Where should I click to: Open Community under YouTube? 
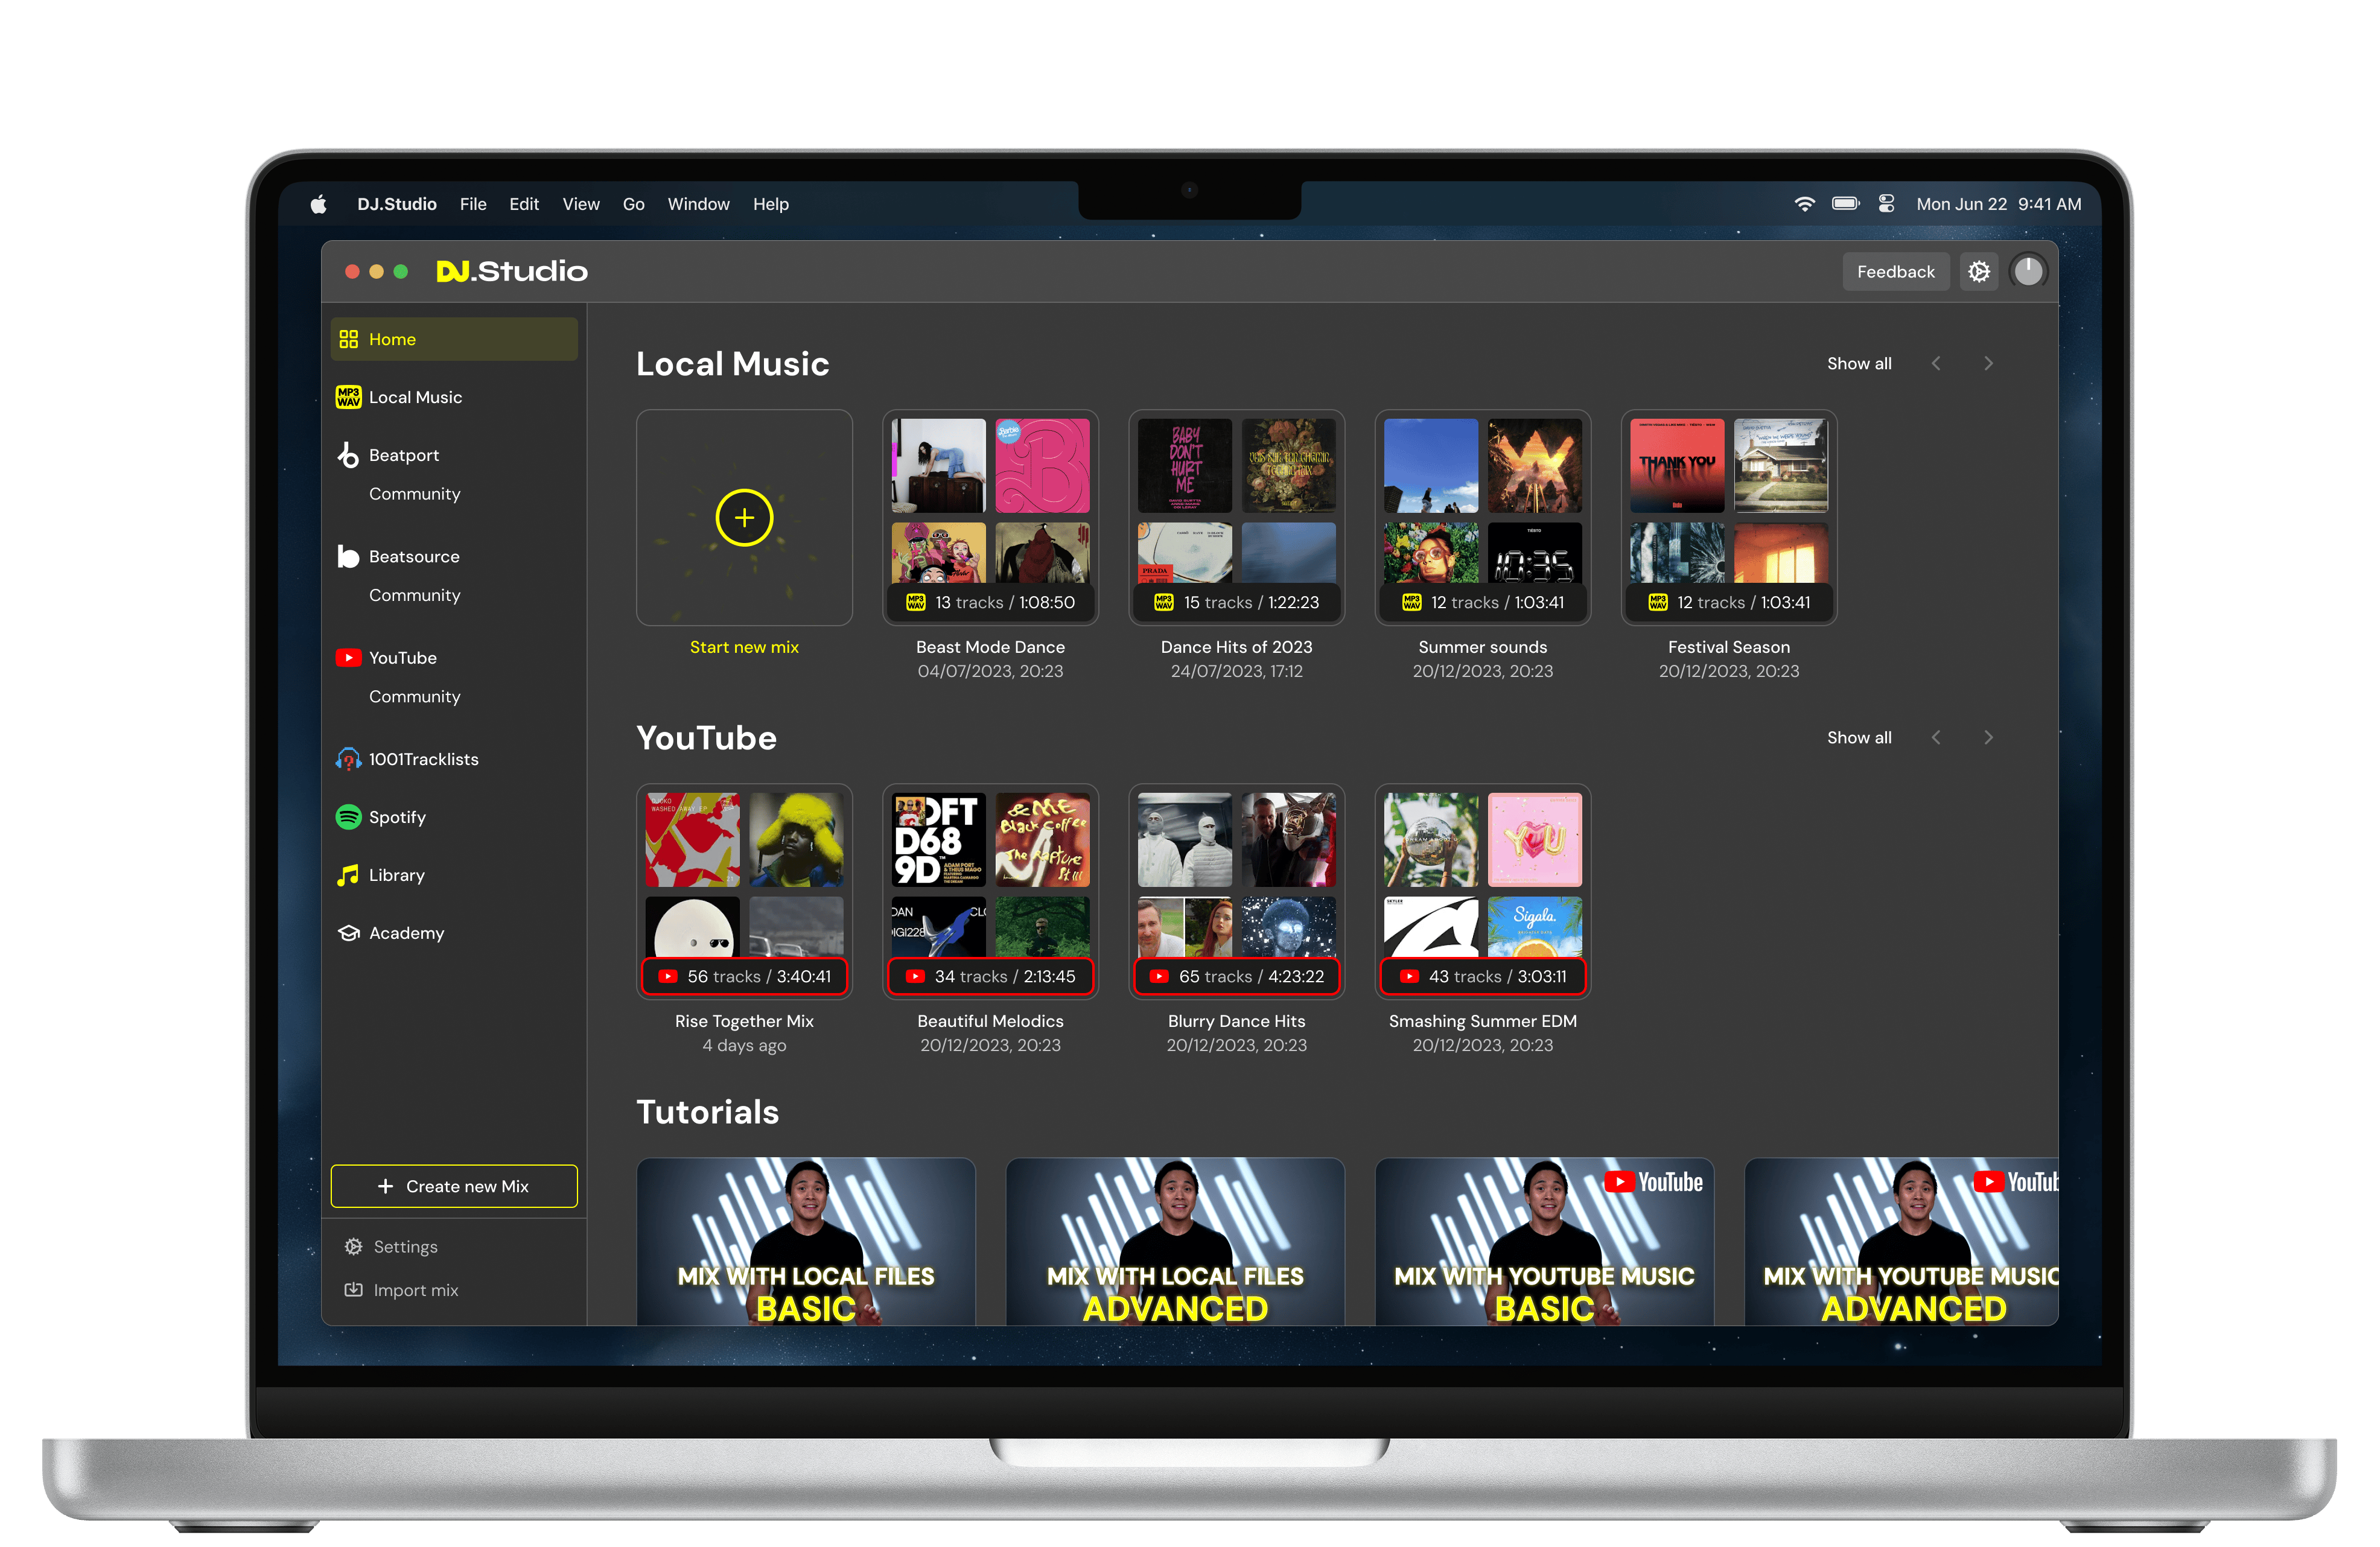[x=415, y=697]
